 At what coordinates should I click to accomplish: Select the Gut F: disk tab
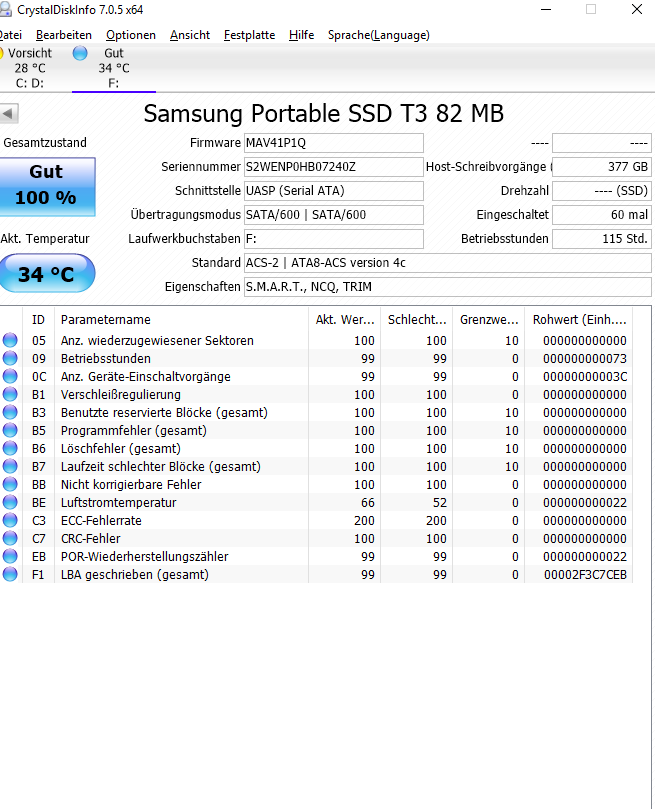tap(113, 68)
